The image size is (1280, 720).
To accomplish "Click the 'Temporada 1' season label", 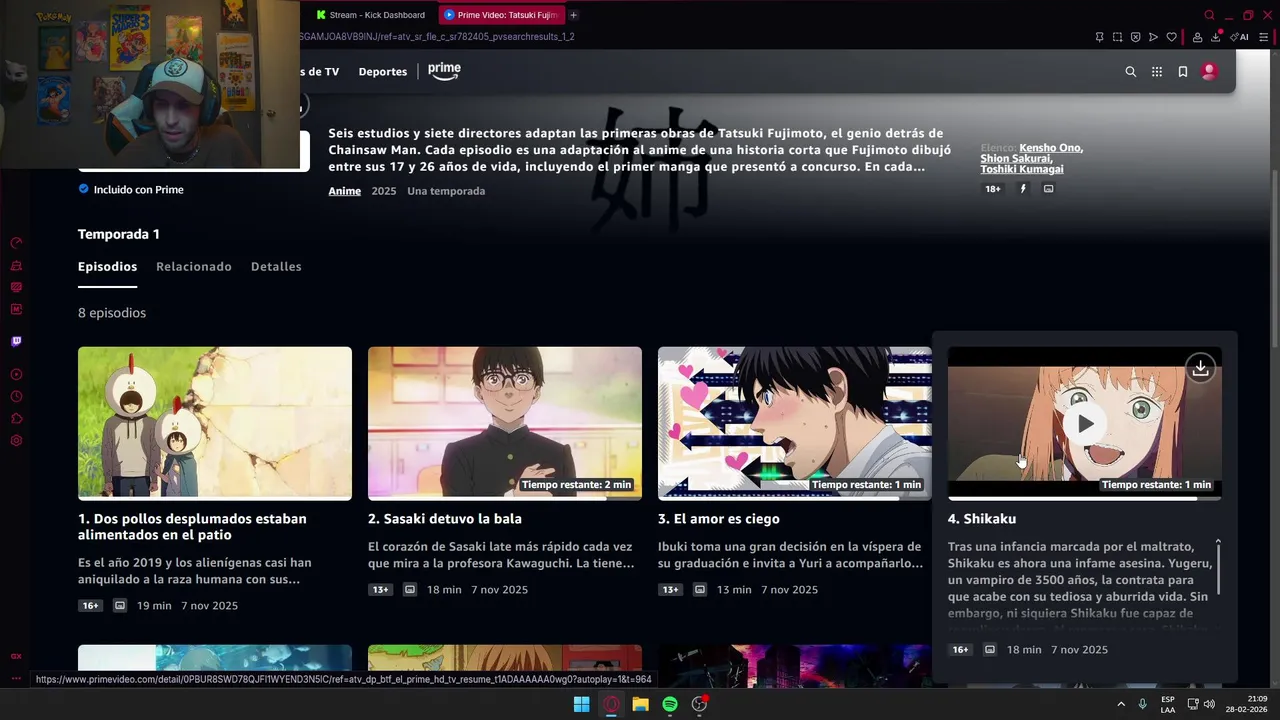I will tap(119, 234).
